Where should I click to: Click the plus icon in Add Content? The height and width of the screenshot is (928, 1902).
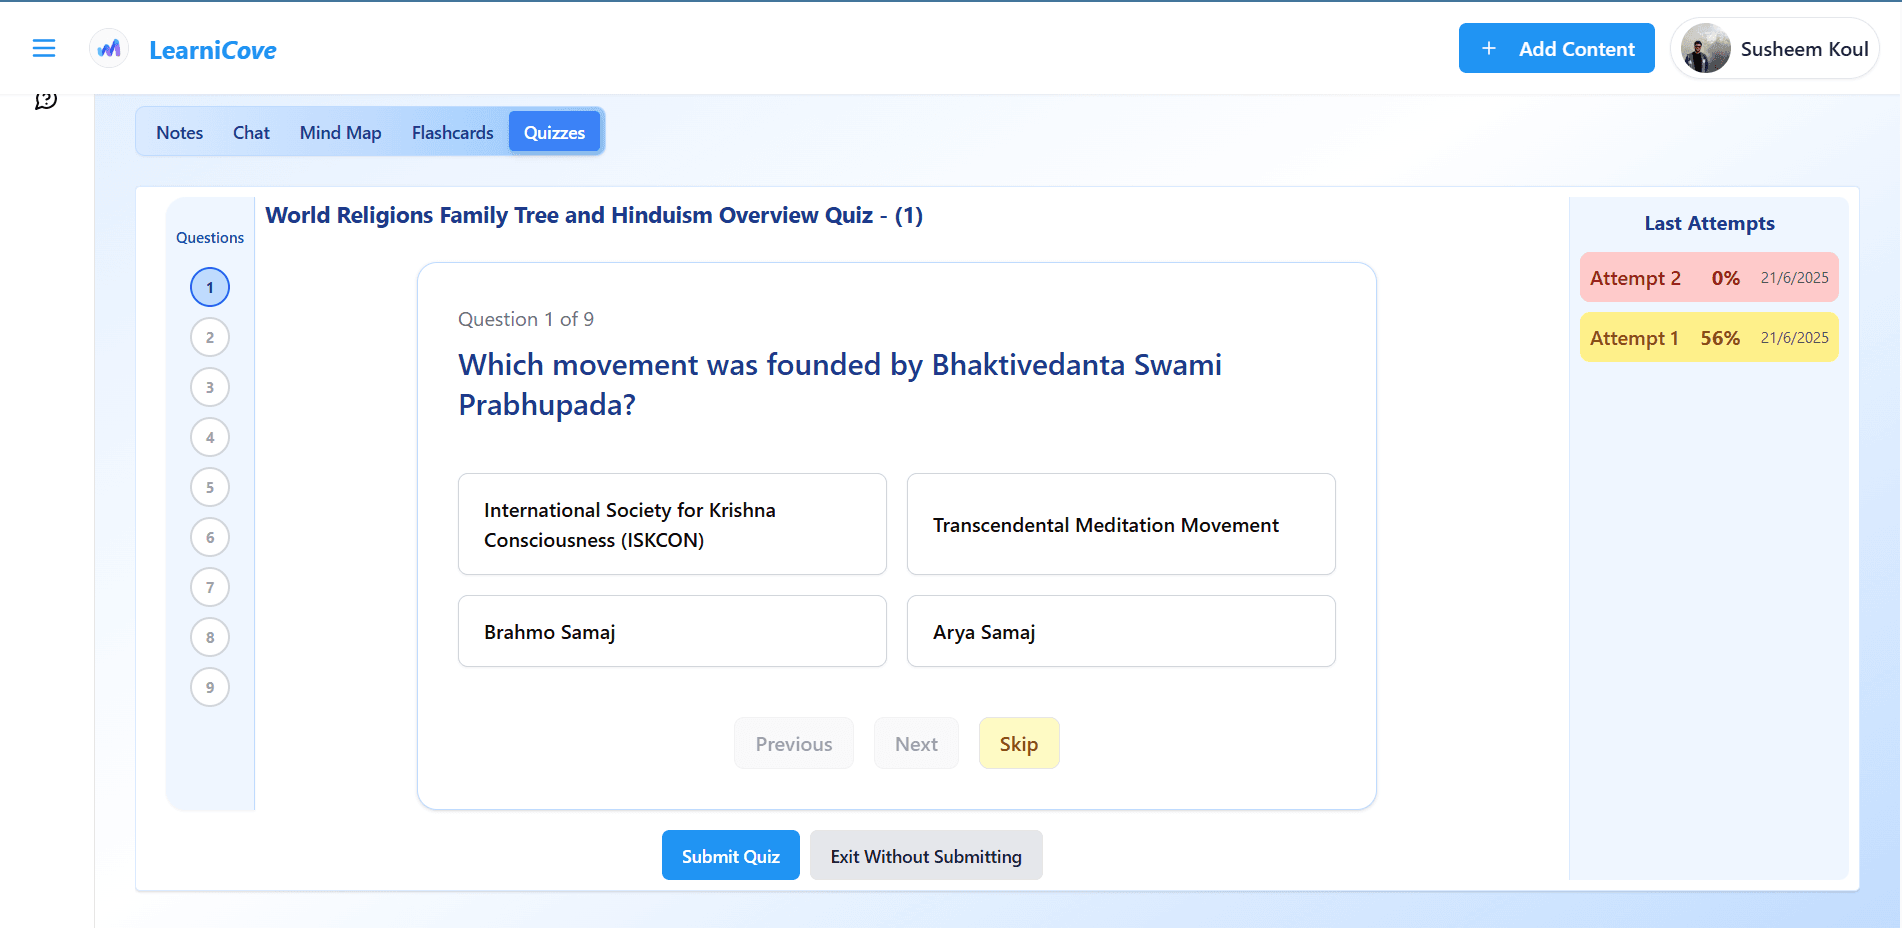[1489, 48]
